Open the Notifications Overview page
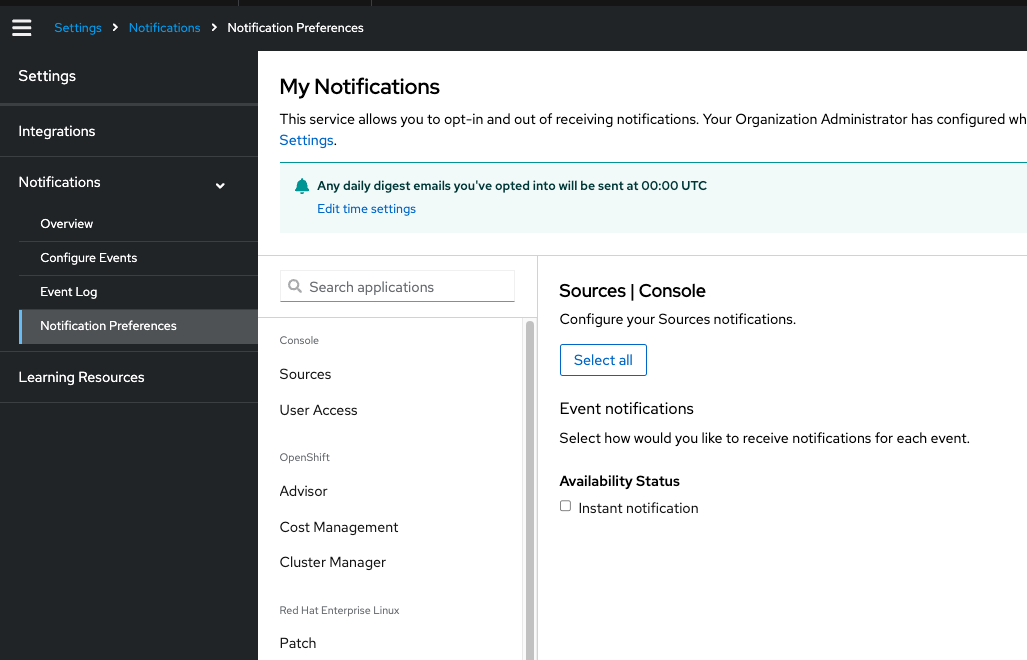 coord(67,224)
